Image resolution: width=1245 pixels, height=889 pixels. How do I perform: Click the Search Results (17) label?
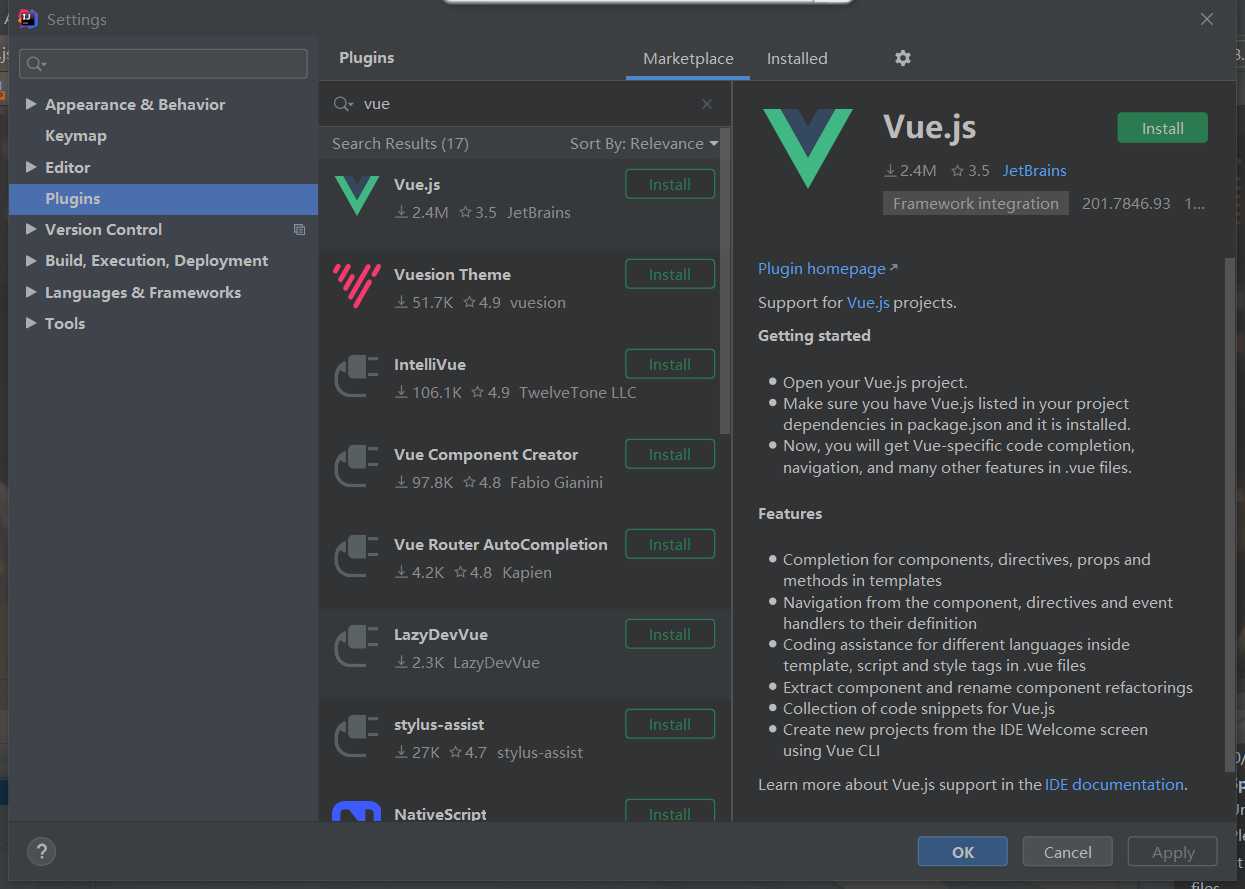tap(400, 144)
